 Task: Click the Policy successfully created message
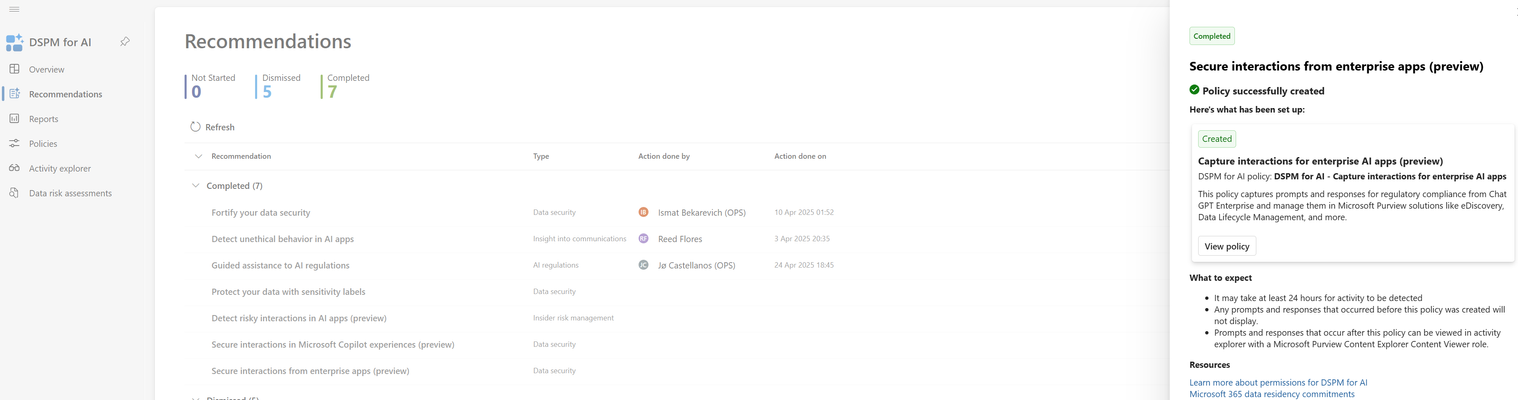click(1263, 91)
